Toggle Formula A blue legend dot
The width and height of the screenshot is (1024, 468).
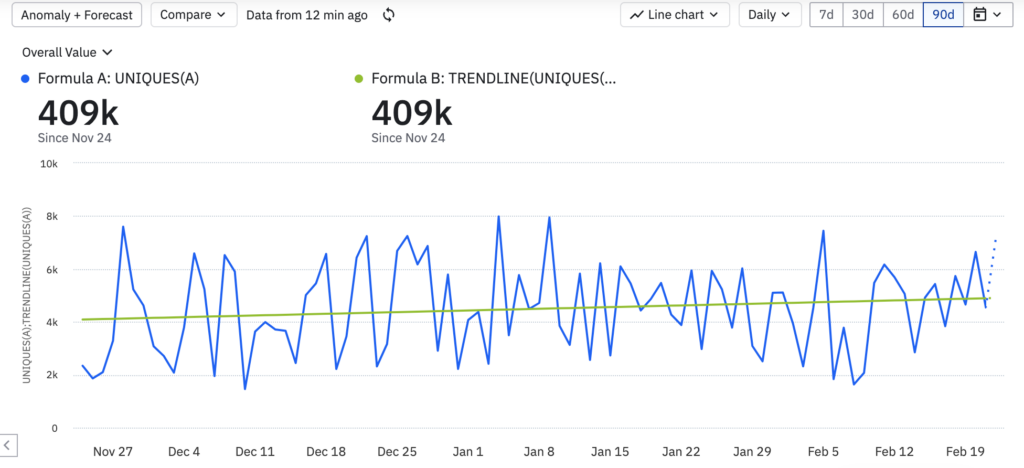(x=25, y=78)
